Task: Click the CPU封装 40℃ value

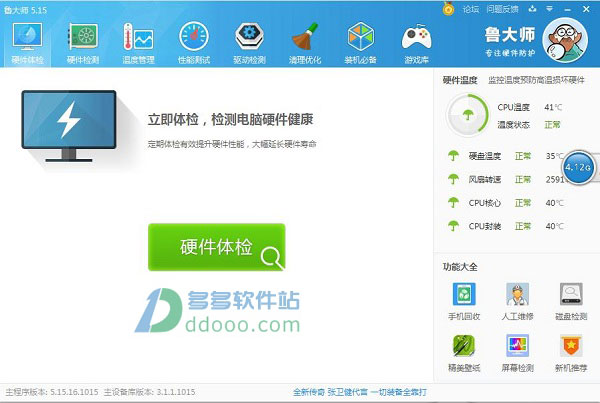Action: (x=554, y=226)
